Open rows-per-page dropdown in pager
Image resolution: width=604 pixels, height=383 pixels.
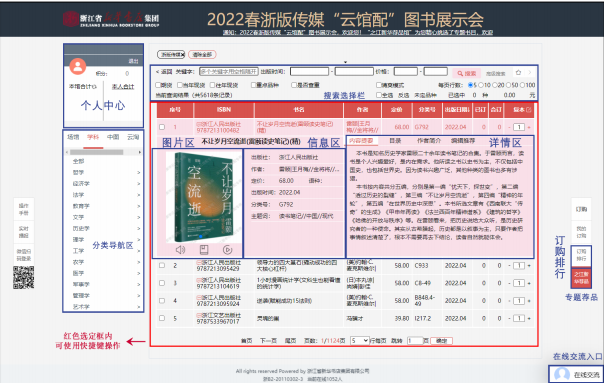[x=359, y=341]
